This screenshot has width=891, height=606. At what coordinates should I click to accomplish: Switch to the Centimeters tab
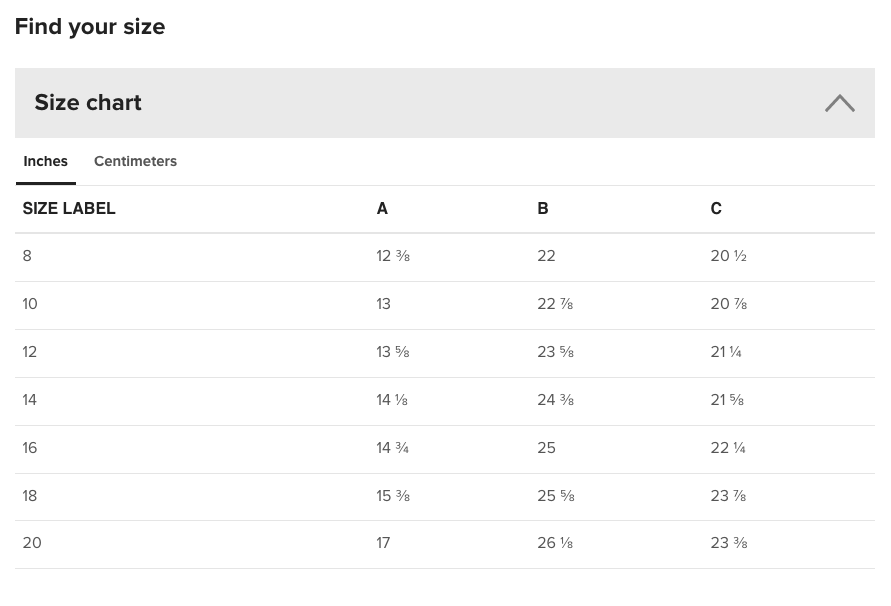click(135, 161)
